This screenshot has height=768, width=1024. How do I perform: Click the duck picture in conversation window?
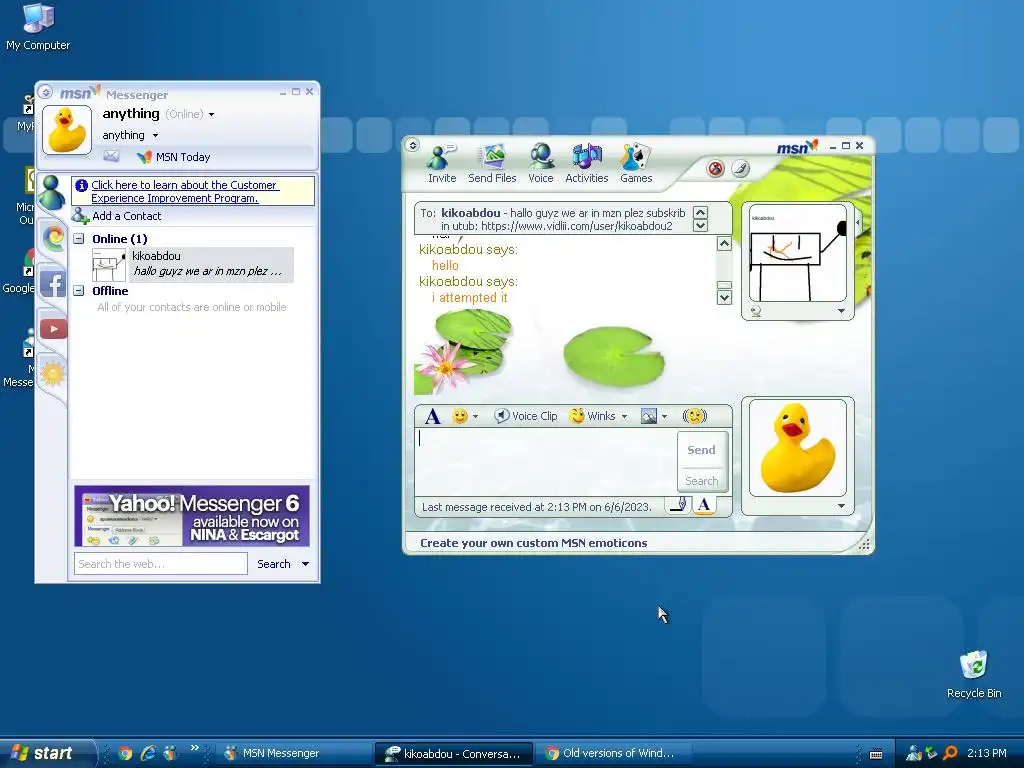[x=797, y=448]
